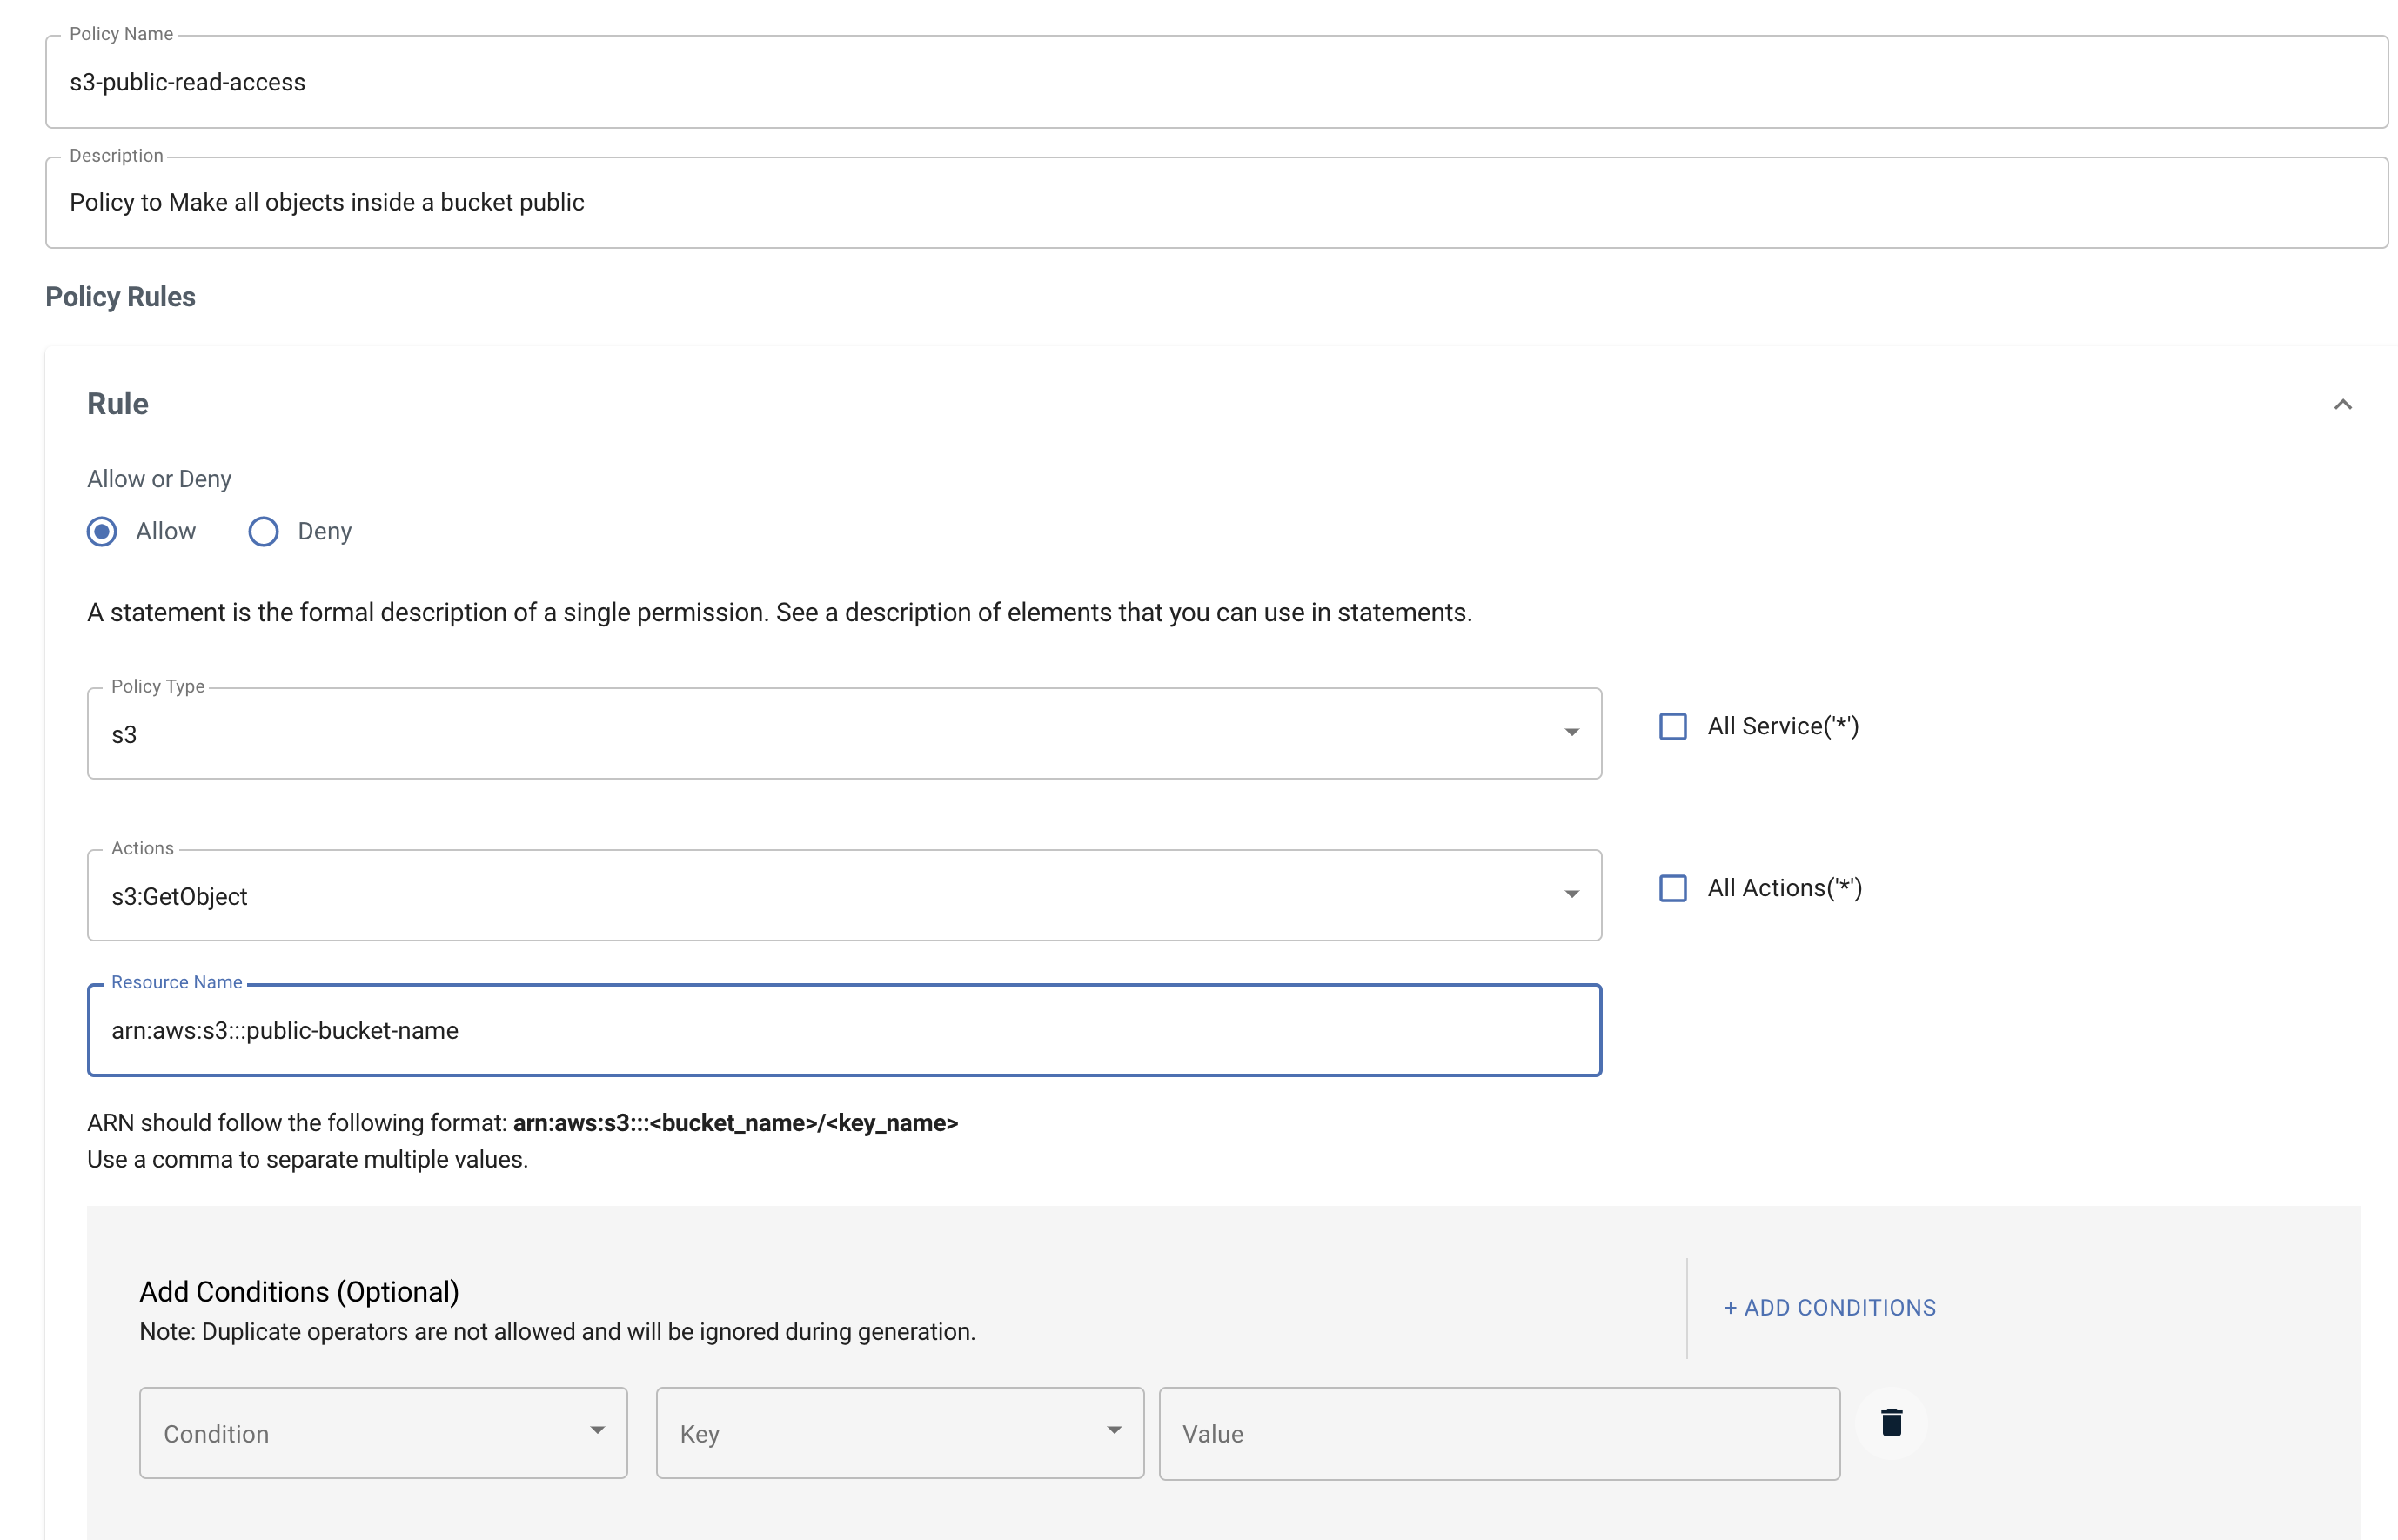Viewport: 2398px width, 1540px height.
Task: Open the Actions dropdown showing s3:GetObject
Action: point(844,896)
